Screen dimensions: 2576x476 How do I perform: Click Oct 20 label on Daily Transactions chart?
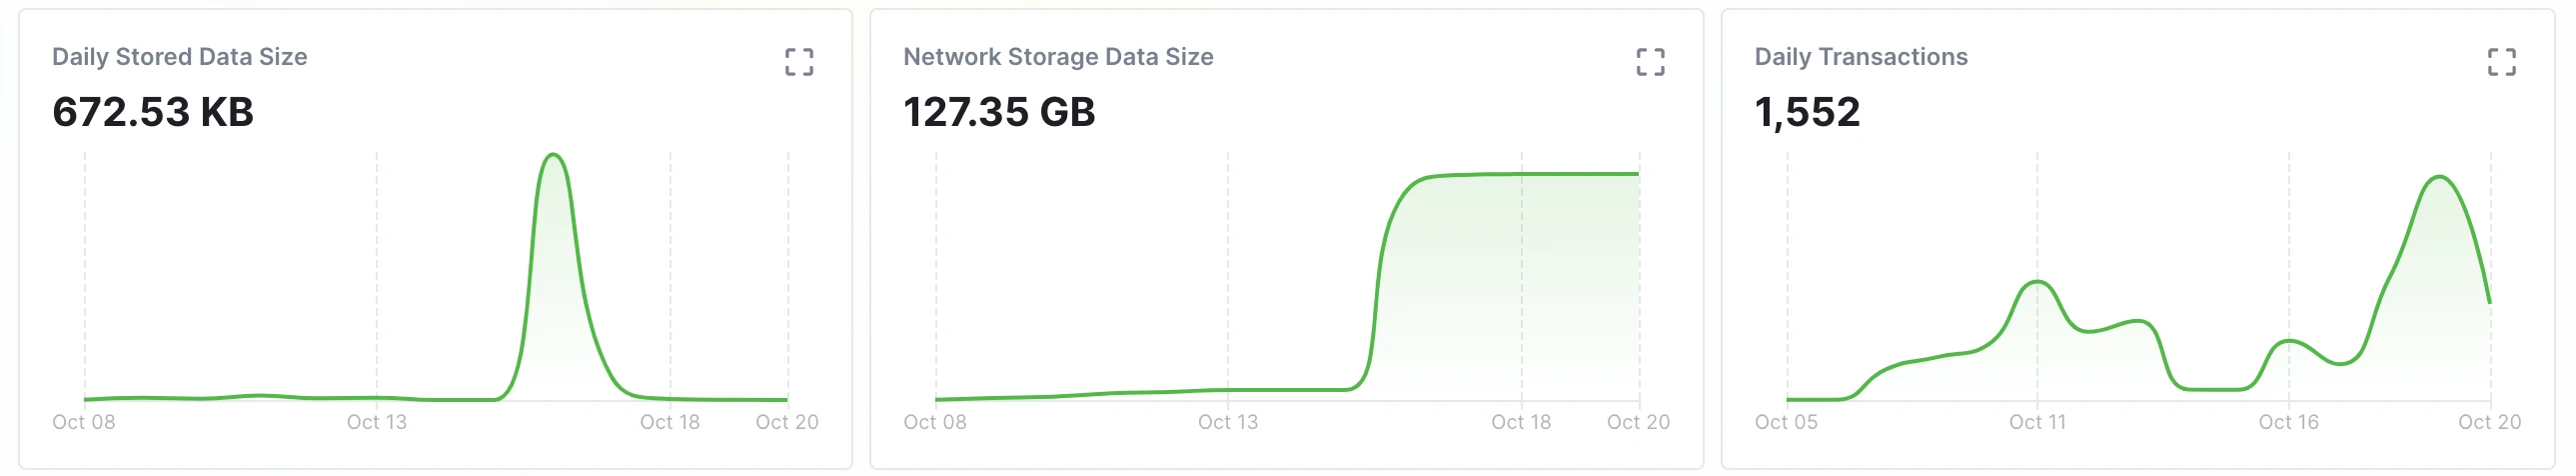pyautogui.click(x=2489, y=422)
